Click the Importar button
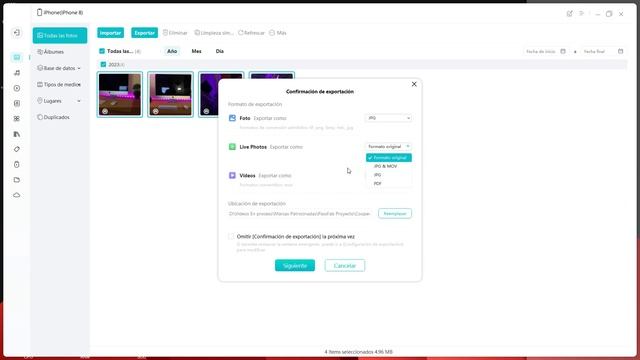This screenshot has width=640, height=360. pyautogui.click(x=111, y=33)
